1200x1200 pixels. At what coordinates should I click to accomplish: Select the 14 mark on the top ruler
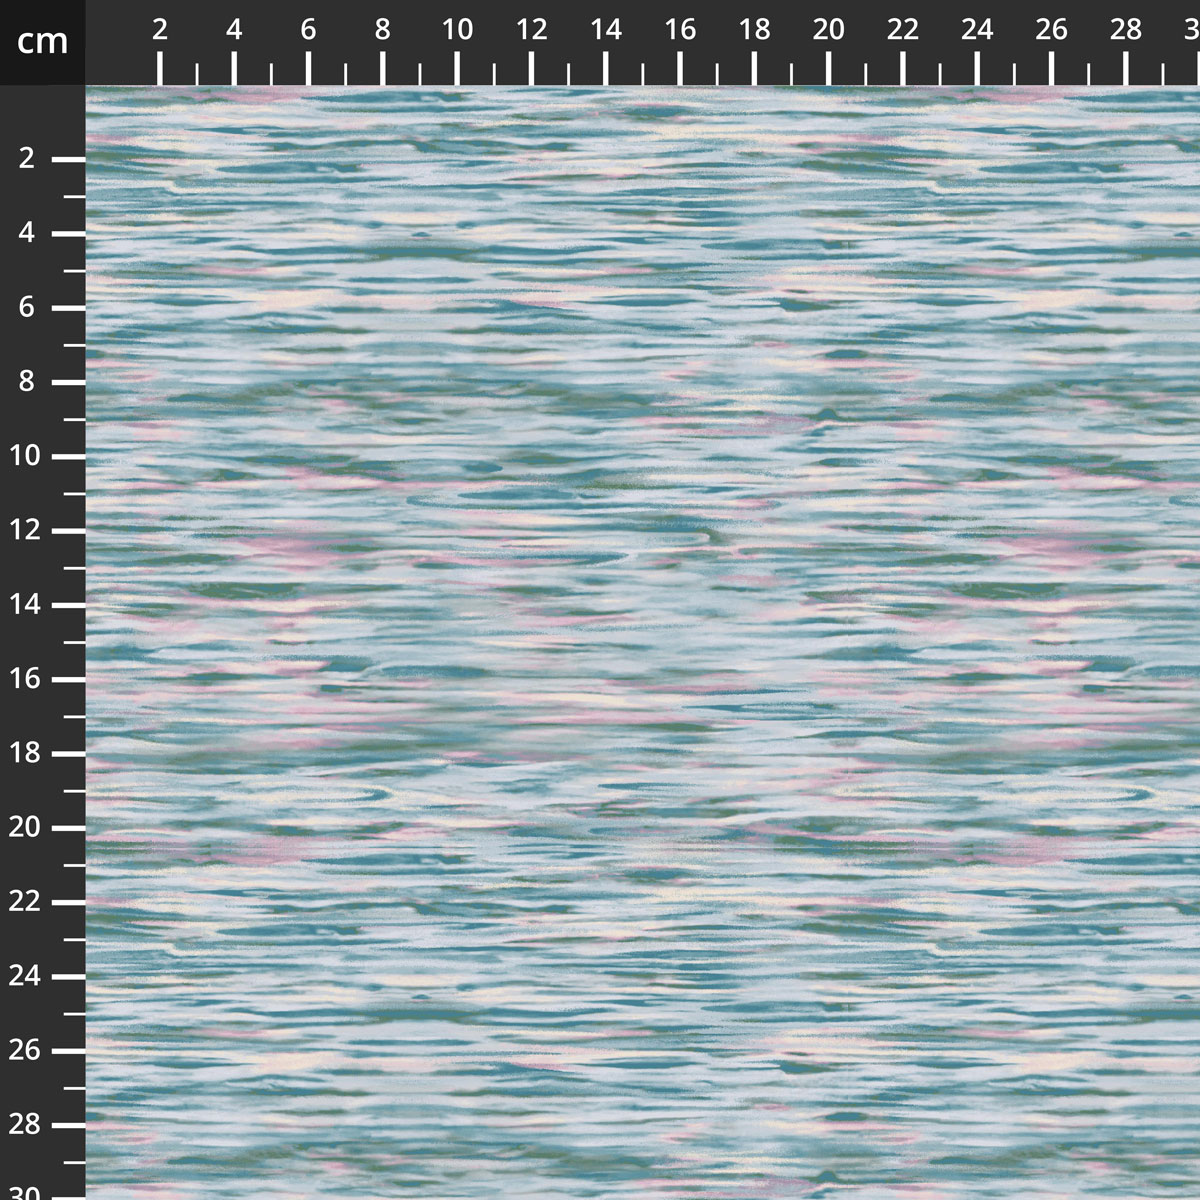(606, 31)
